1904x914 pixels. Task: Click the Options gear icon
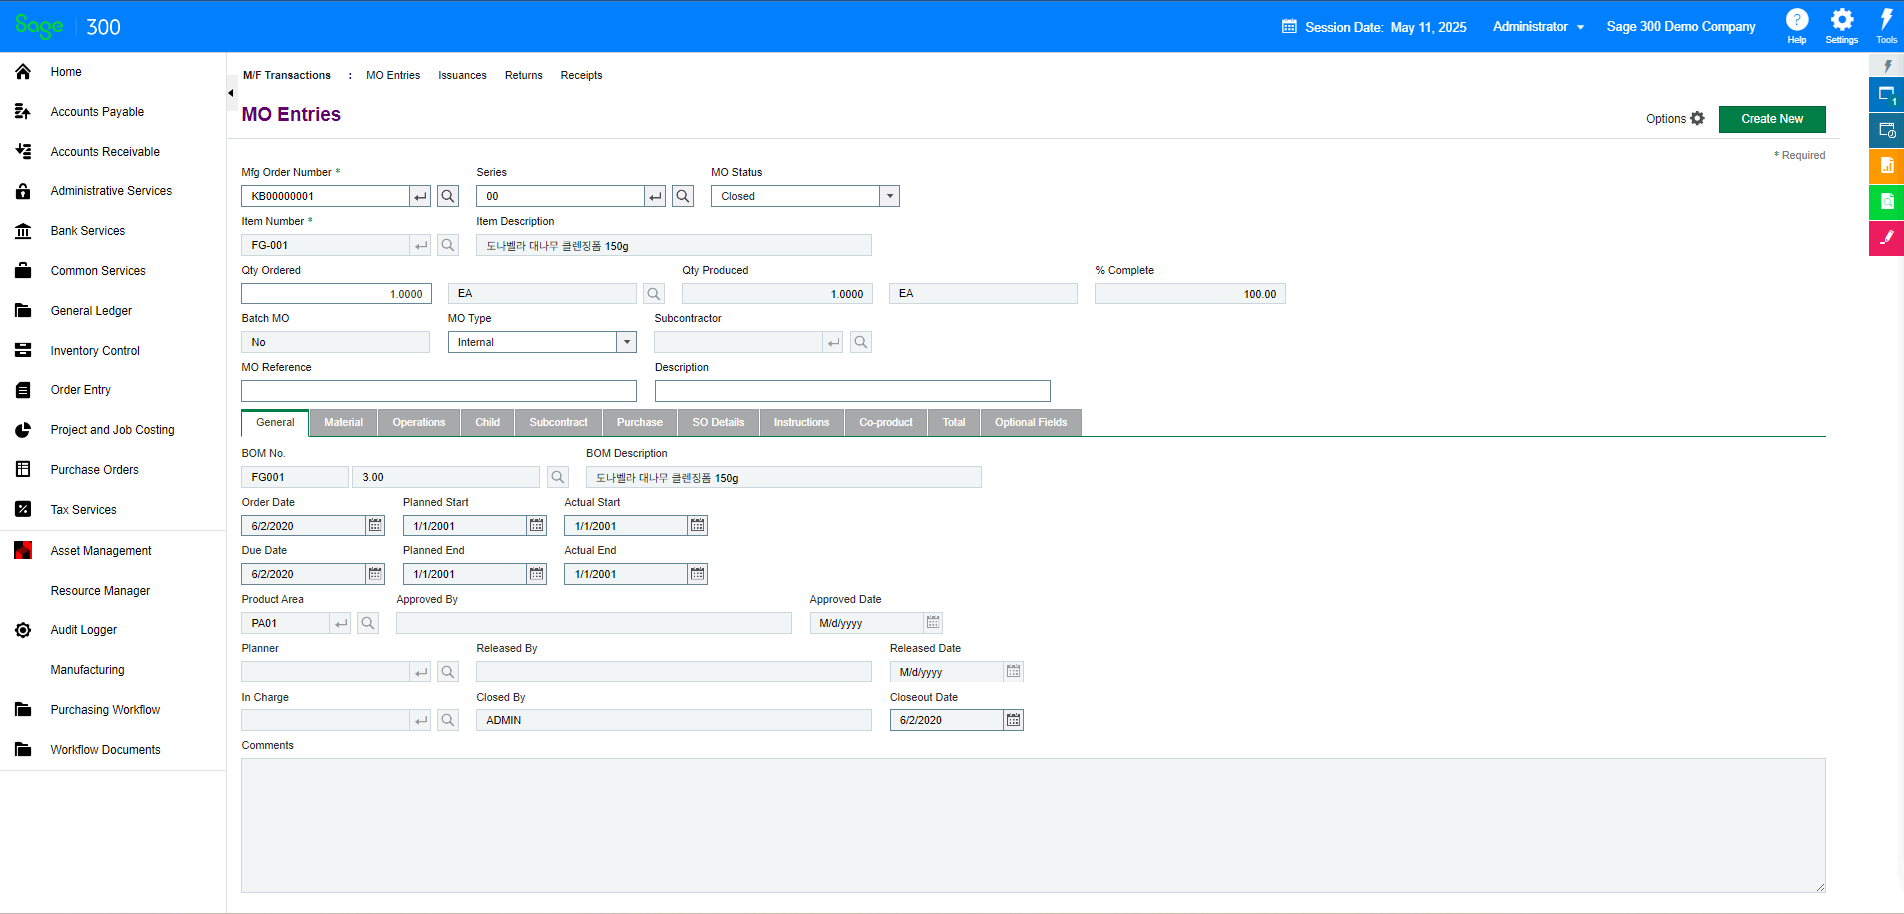point(1697,118)
